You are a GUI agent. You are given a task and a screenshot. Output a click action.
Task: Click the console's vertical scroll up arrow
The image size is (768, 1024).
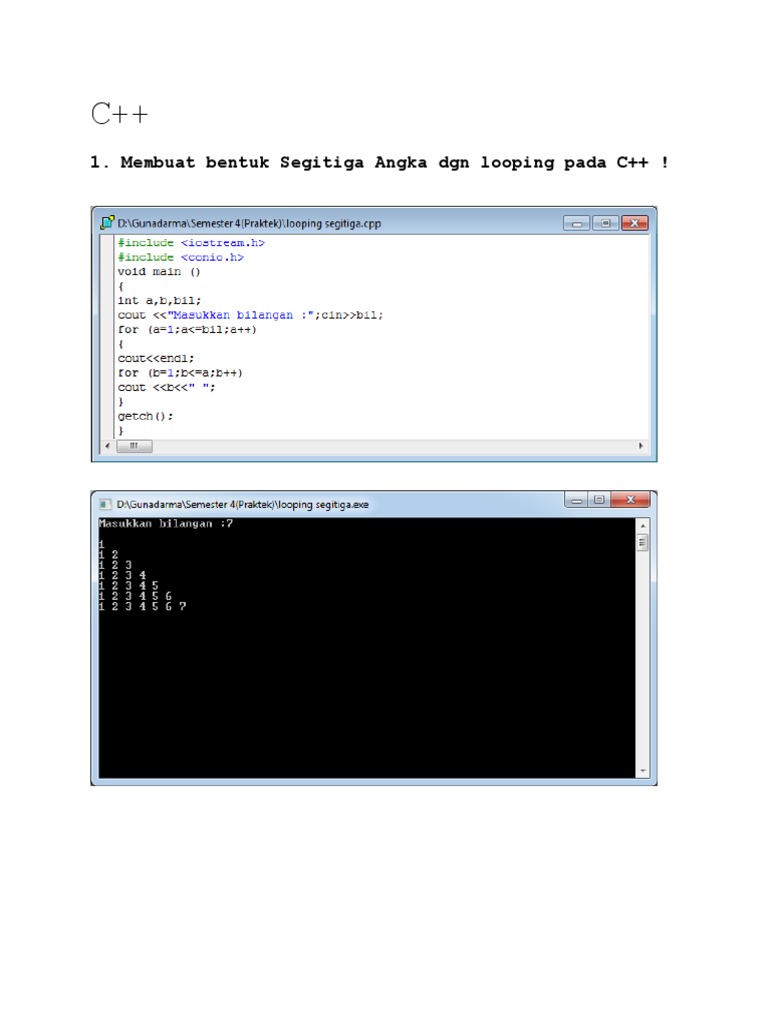[643, 526]
